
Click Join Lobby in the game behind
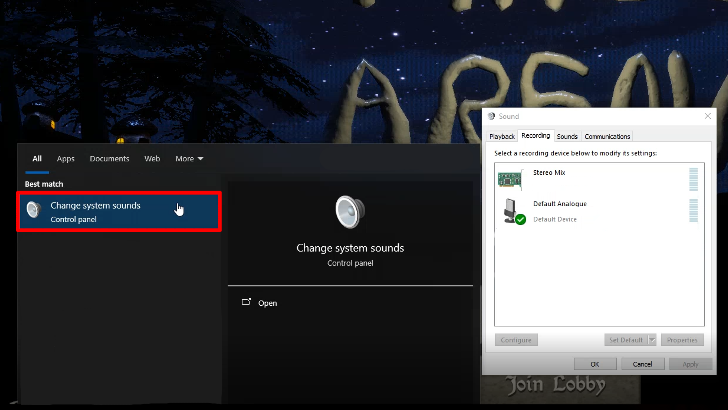[556, 385]
